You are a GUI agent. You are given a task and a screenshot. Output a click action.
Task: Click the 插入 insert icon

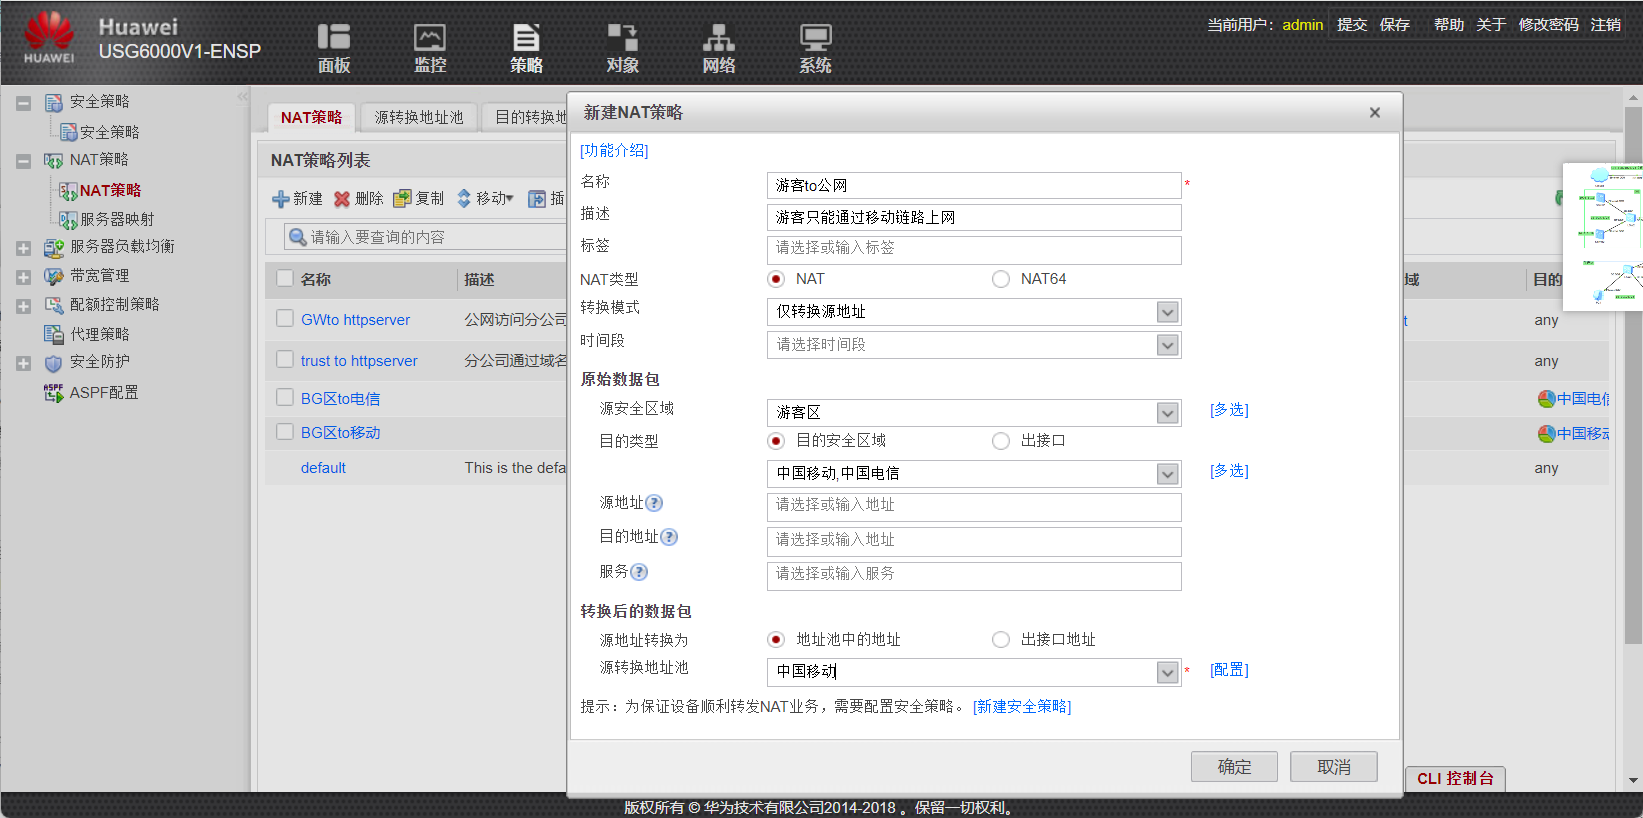point(537,199)
